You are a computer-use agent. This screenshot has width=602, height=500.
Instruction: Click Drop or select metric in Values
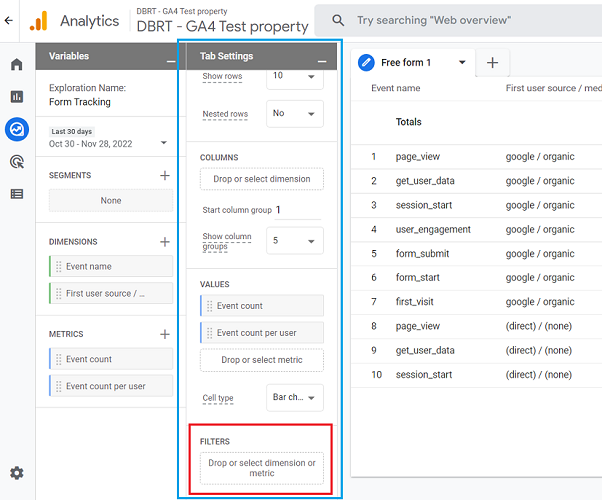(262, 360)
